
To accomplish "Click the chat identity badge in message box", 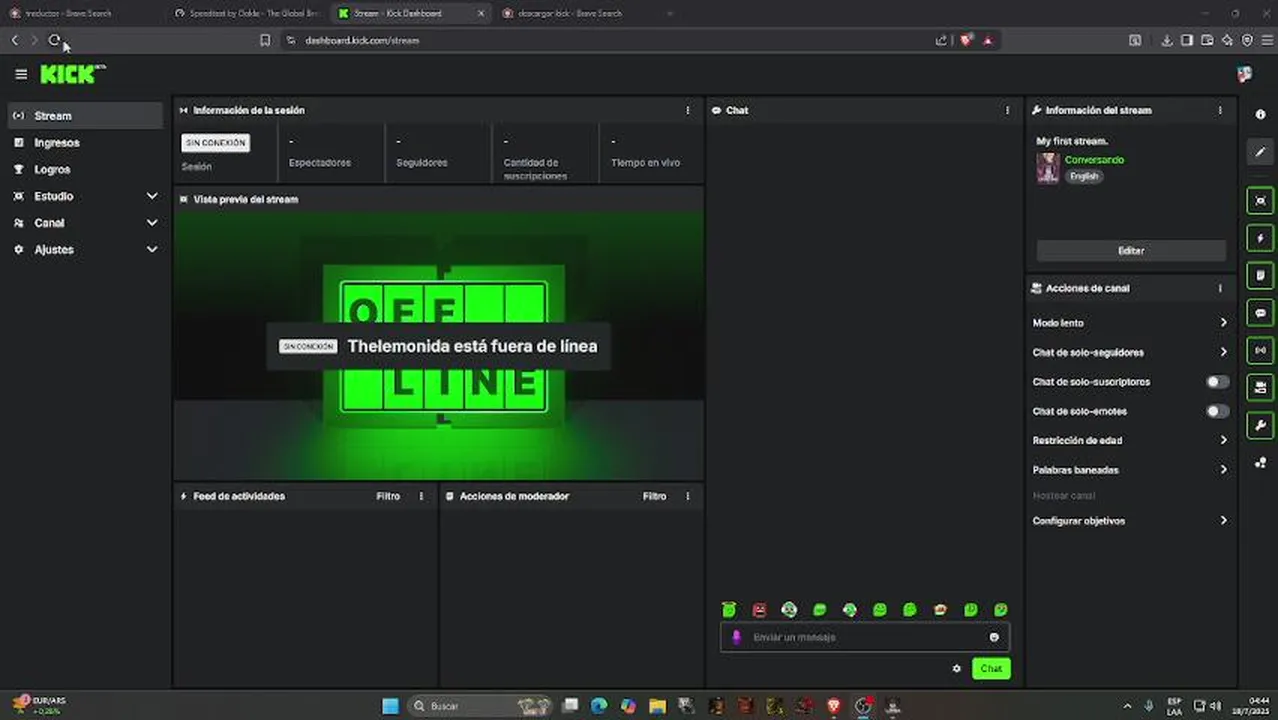I will coord(737,637).
